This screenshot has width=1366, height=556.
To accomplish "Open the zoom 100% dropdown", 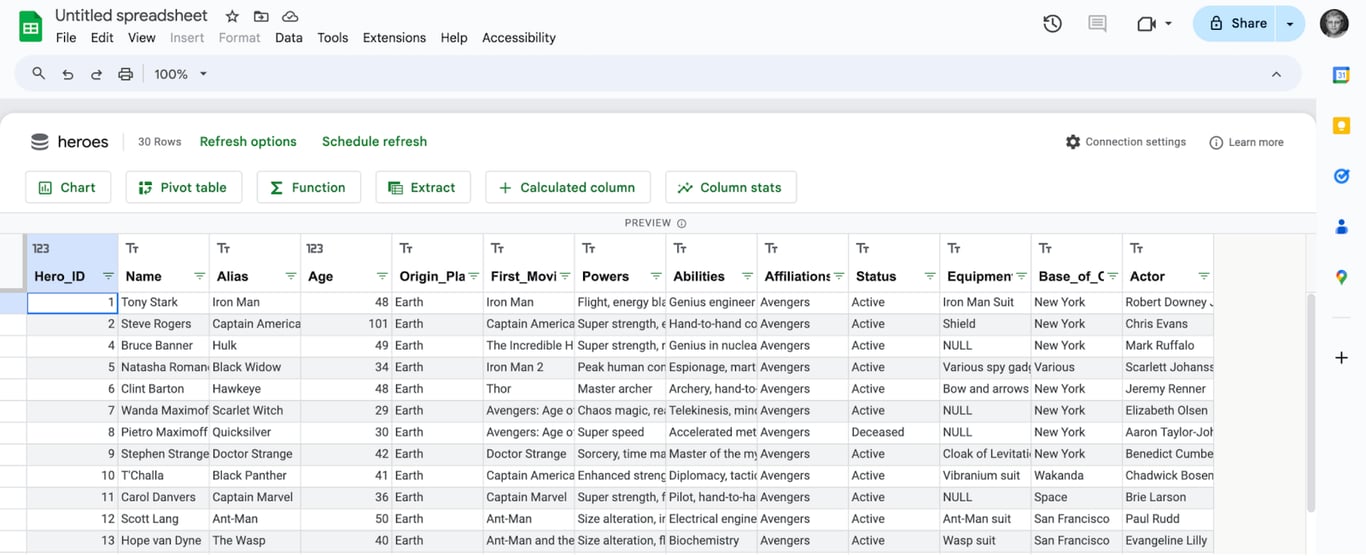I will tap(181, 74).
